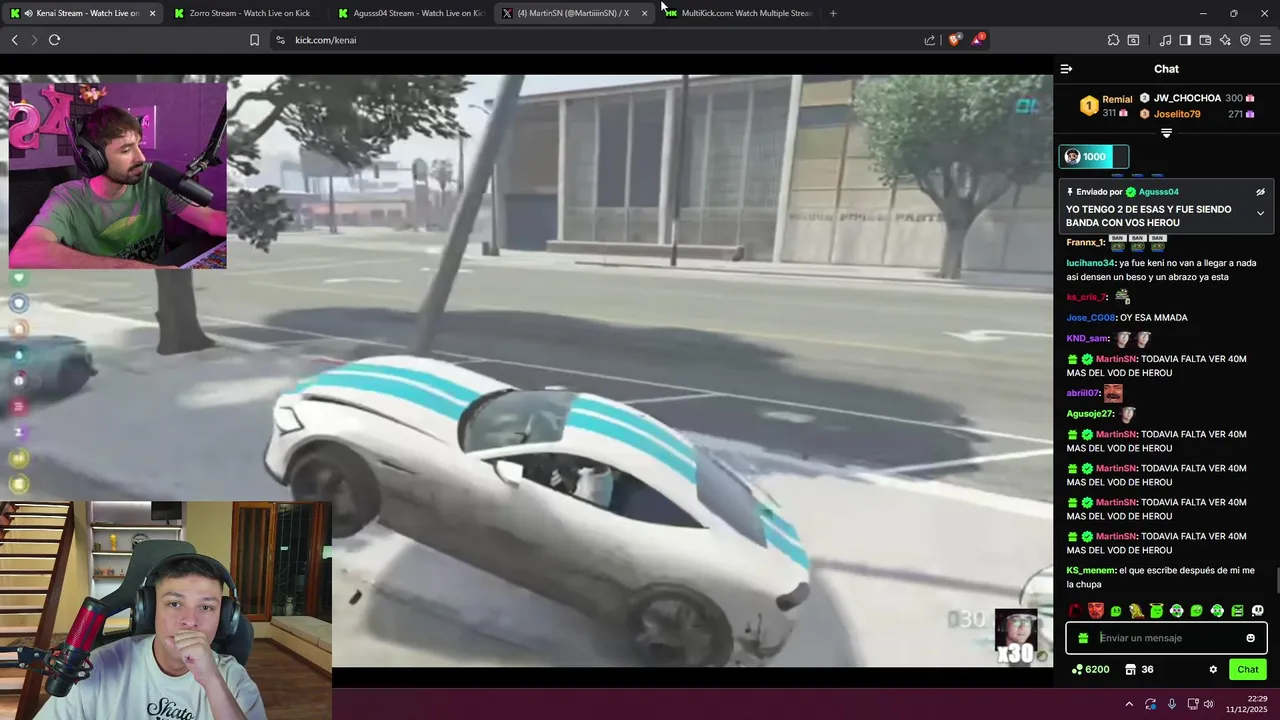Click the channel points icon showing 6200
This screenshot has width=1280, height=720.
1090,670
